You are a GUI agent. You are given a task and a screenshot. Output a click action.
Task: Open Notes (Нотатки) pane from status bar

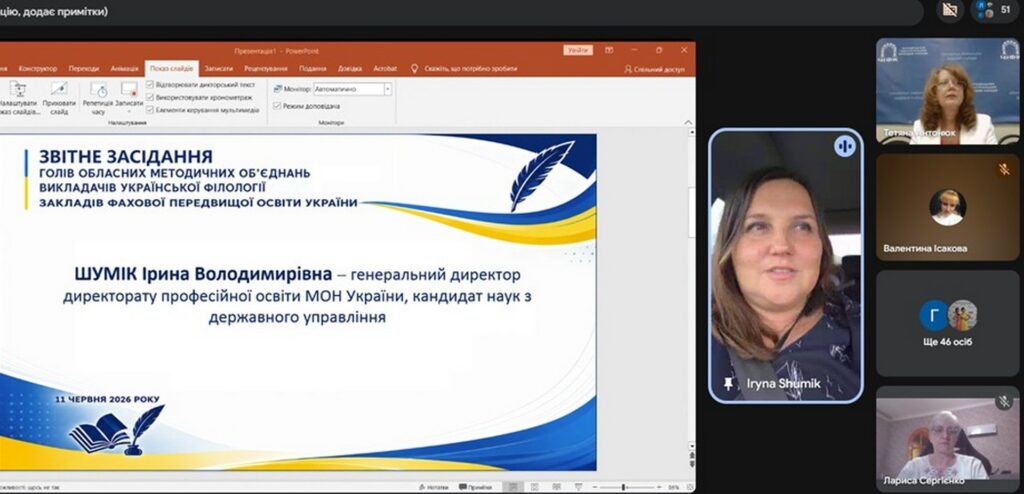click(434, 487)
